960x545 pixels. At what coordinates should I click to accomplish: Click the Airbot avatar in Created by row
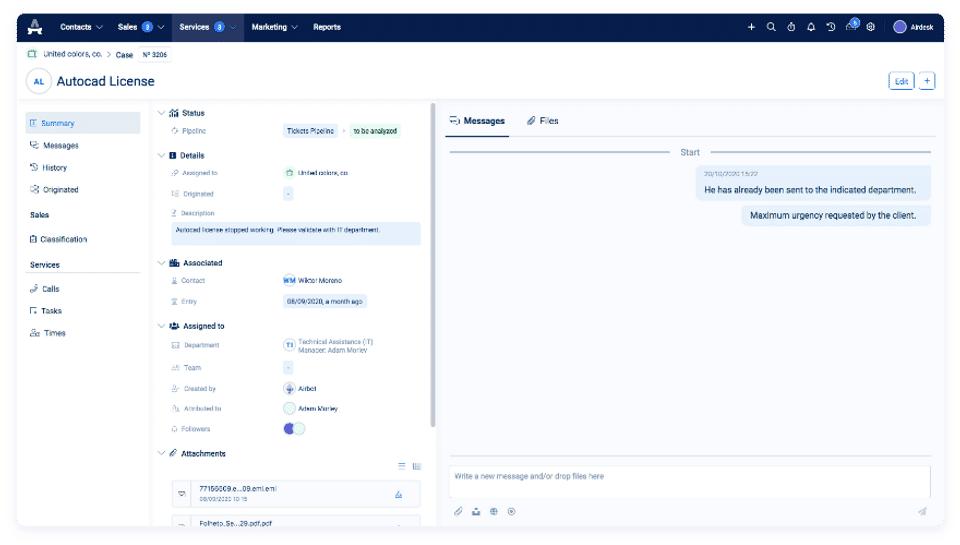pyautogui.click(x=289, y=388)
